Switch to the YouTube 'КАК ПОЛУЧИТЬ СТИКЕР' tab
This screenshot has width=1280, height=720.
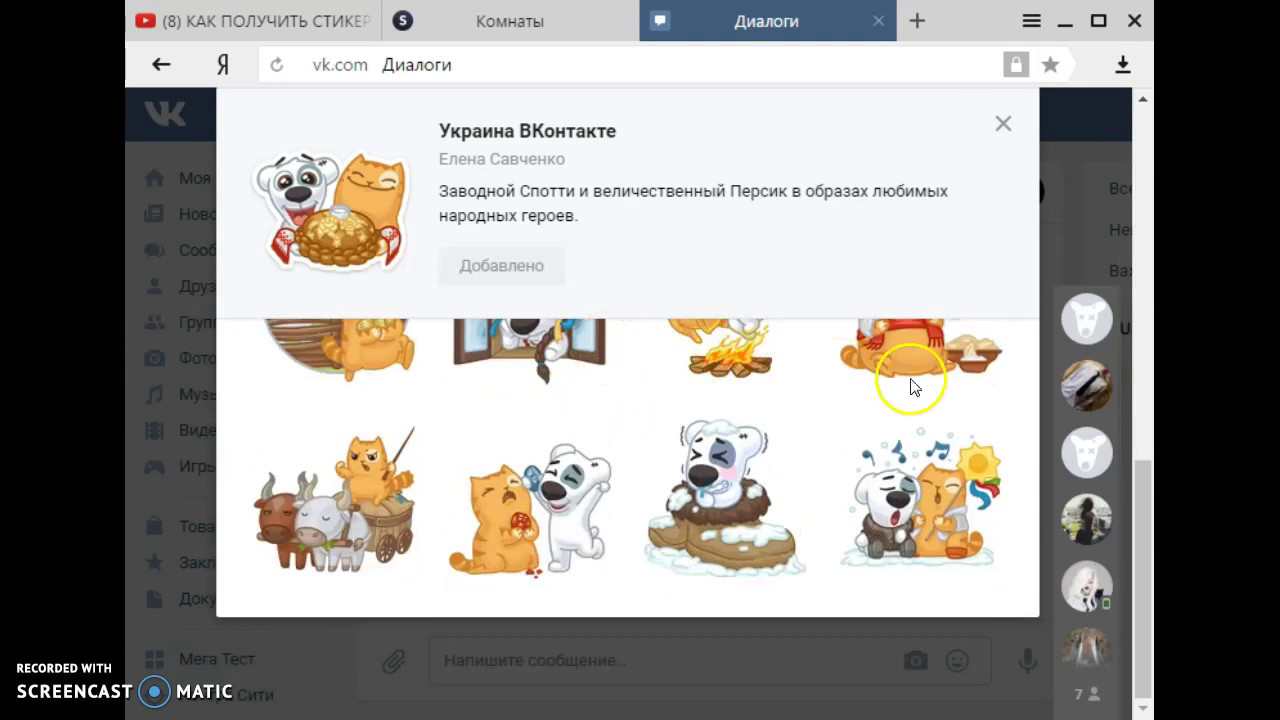pyautogui.click(x=252, y=21)
